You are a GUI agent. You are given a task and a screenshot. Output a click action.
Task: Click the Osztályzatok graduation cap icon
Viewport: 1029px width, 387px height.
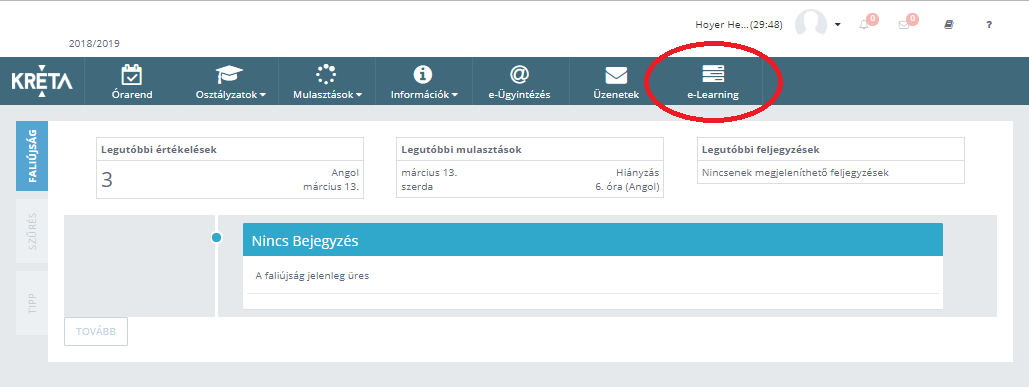pyautogui.click(x=230, y=74)
